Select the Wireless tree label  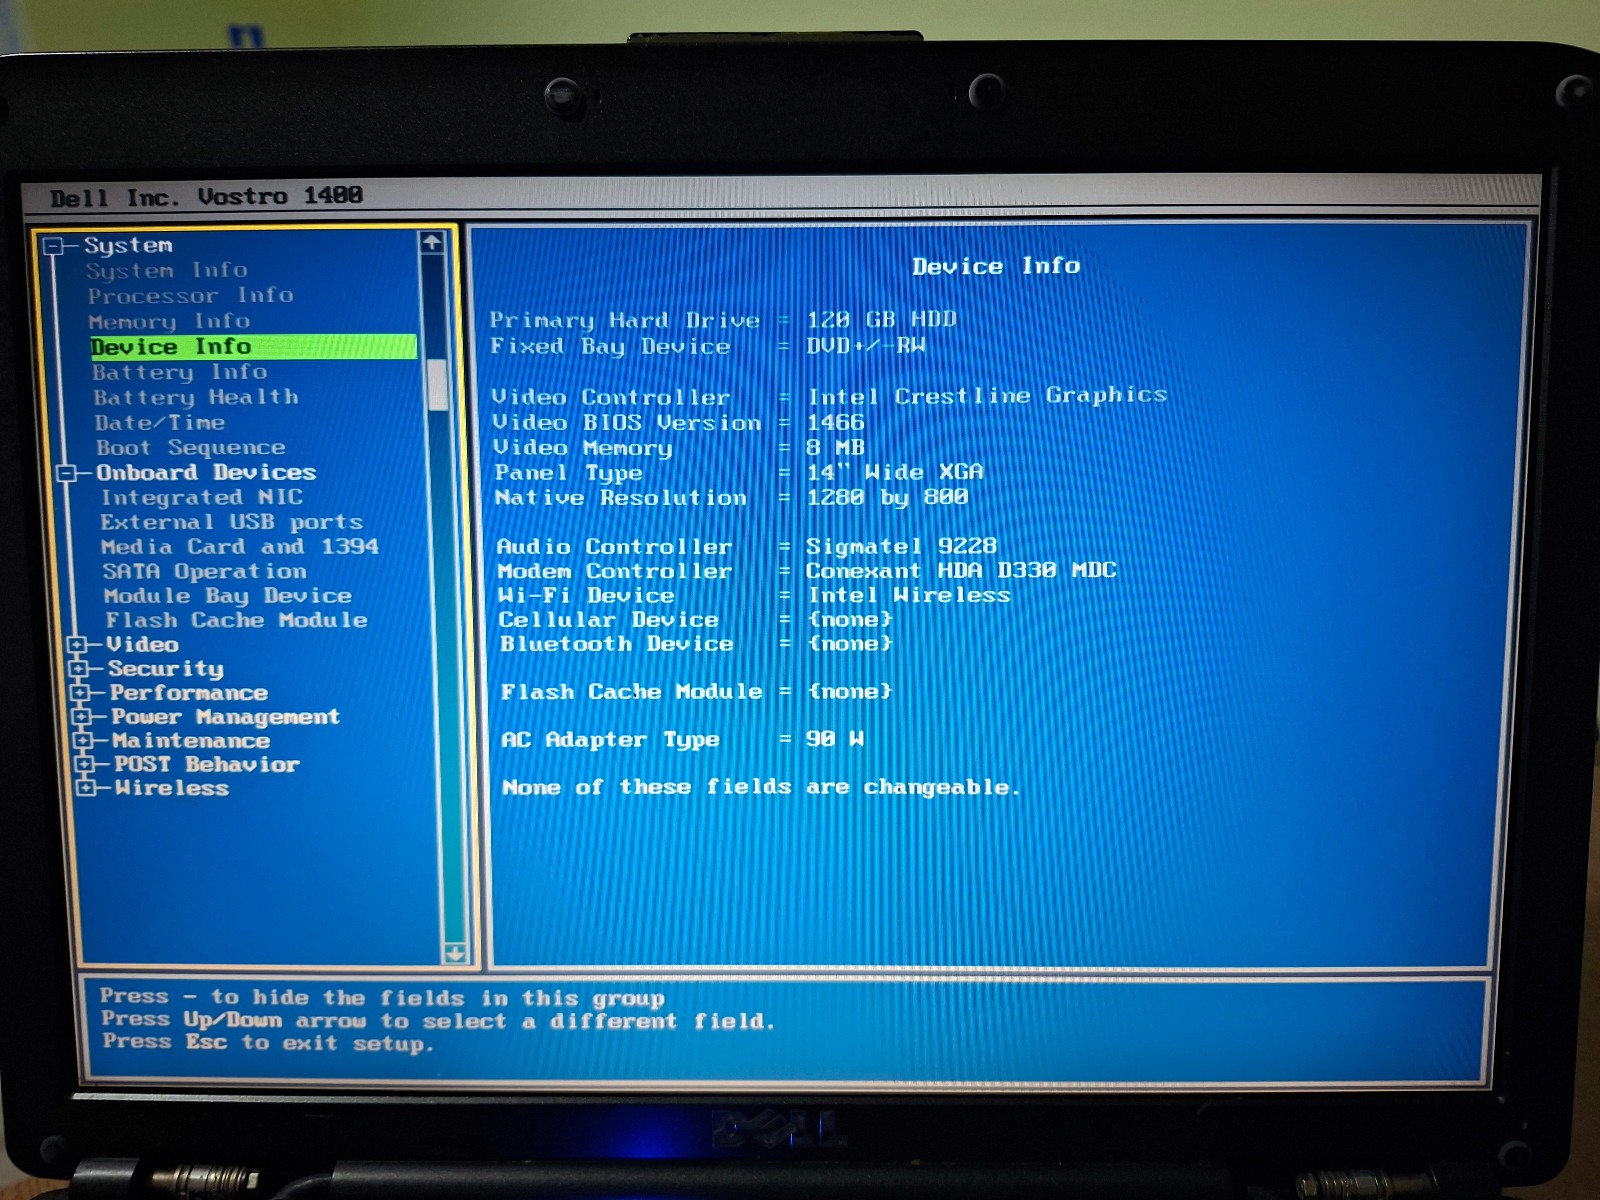172,789
